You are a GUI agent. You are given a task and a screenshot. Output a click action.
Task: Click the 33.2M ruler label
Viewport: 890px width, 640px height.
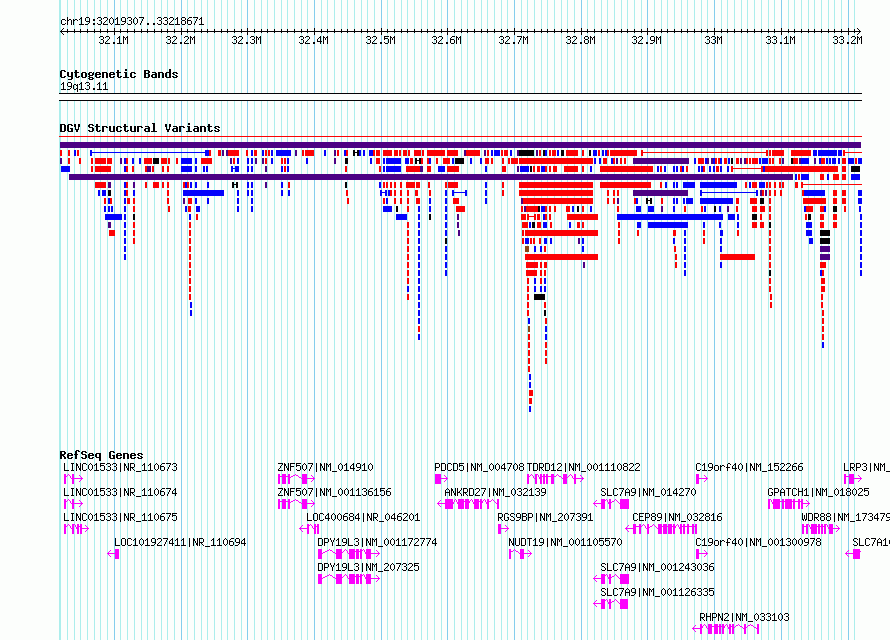pyautogui.click(x=847, y=40)
